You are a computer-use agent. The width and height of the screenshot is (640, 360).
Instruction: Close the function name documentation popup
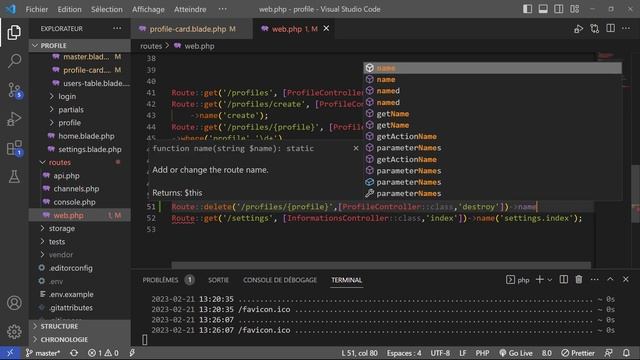(356, 148)
